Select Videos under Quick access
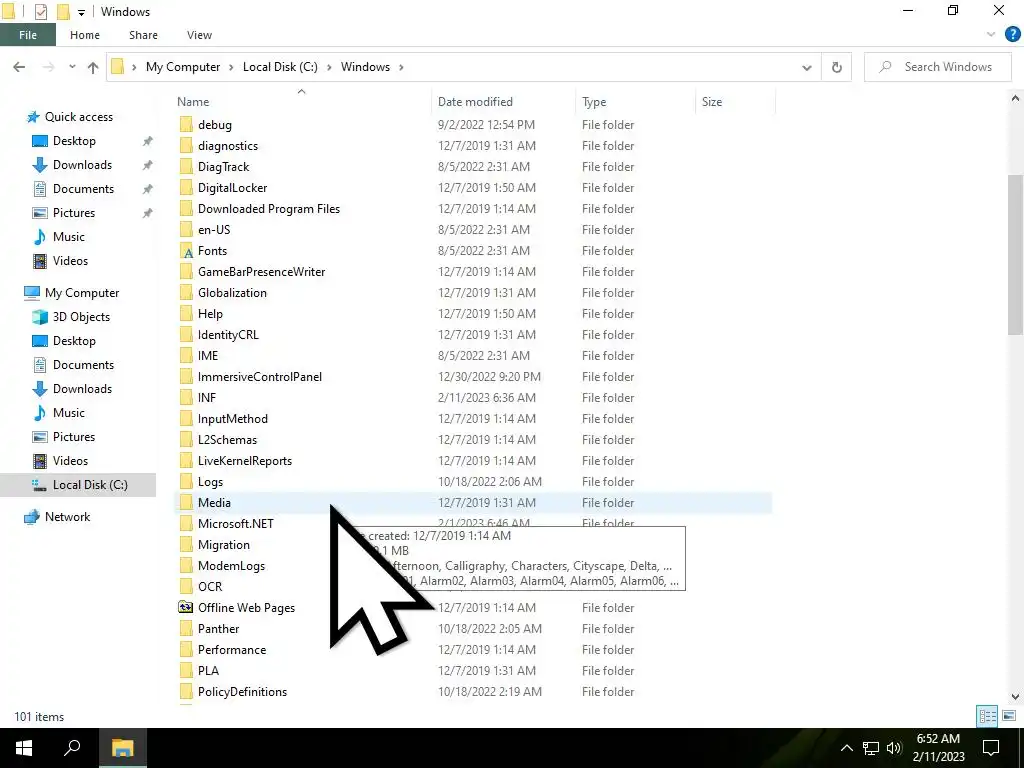 [x=71, y=261]
